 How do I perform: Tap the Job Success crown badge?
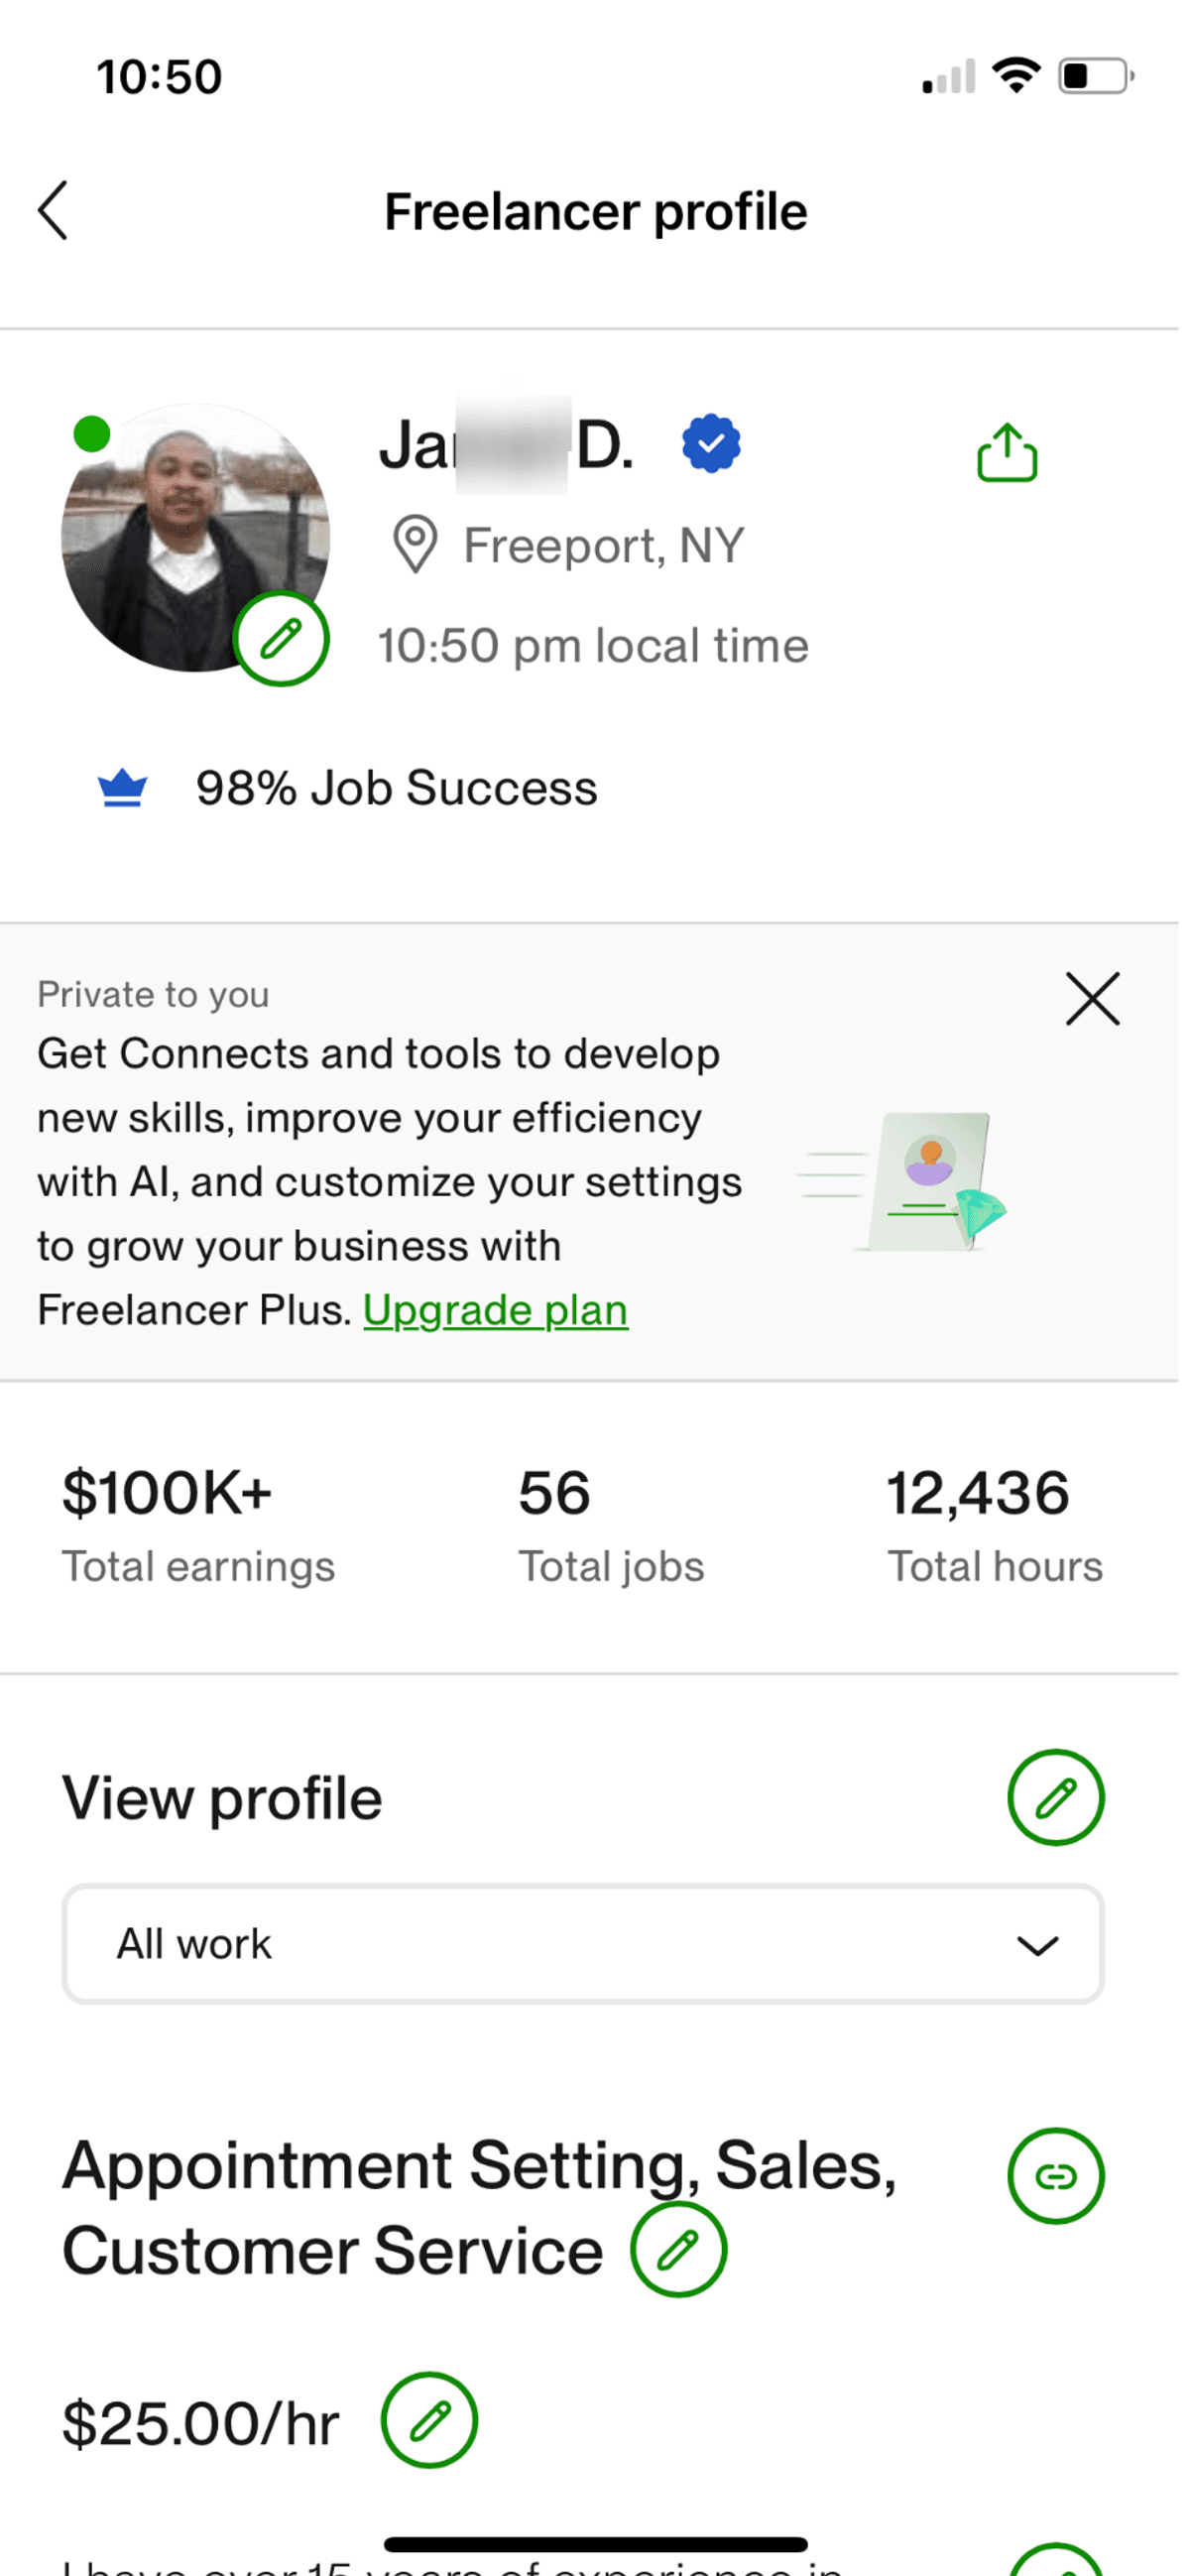click(123, 788)
